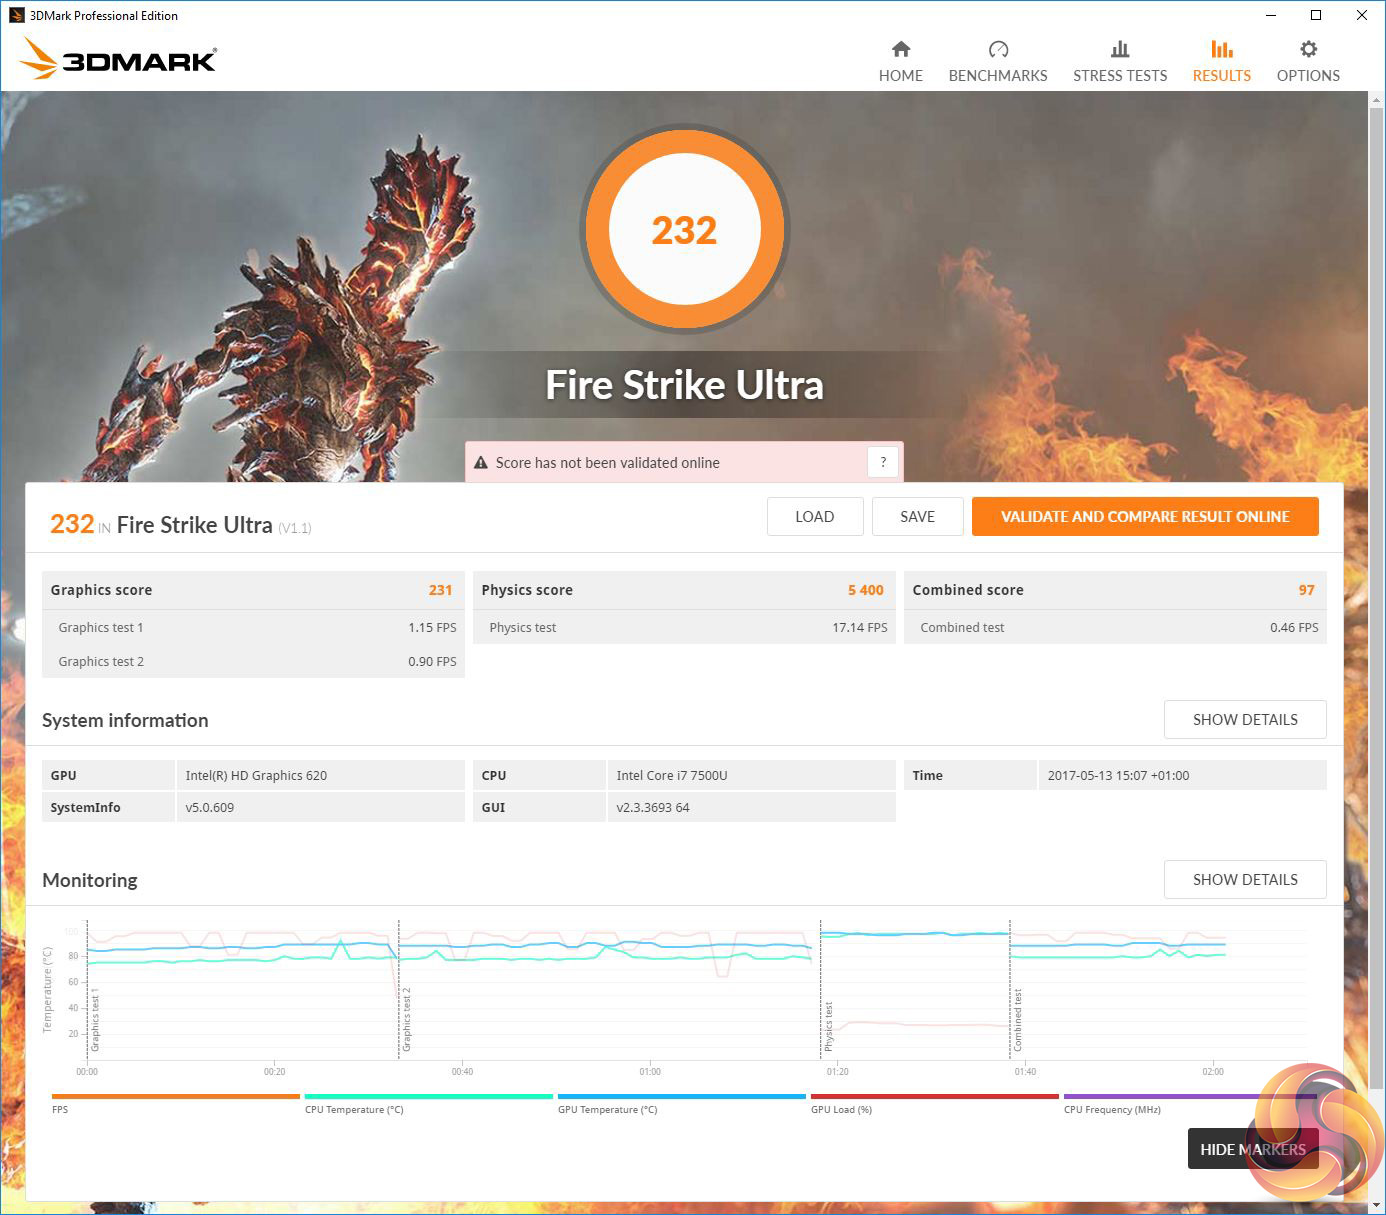Viewport: 1386px width, 1215px height.
Task: Click the Score has not been validated message
Action: pyautogui.click(x=608, y=463)
